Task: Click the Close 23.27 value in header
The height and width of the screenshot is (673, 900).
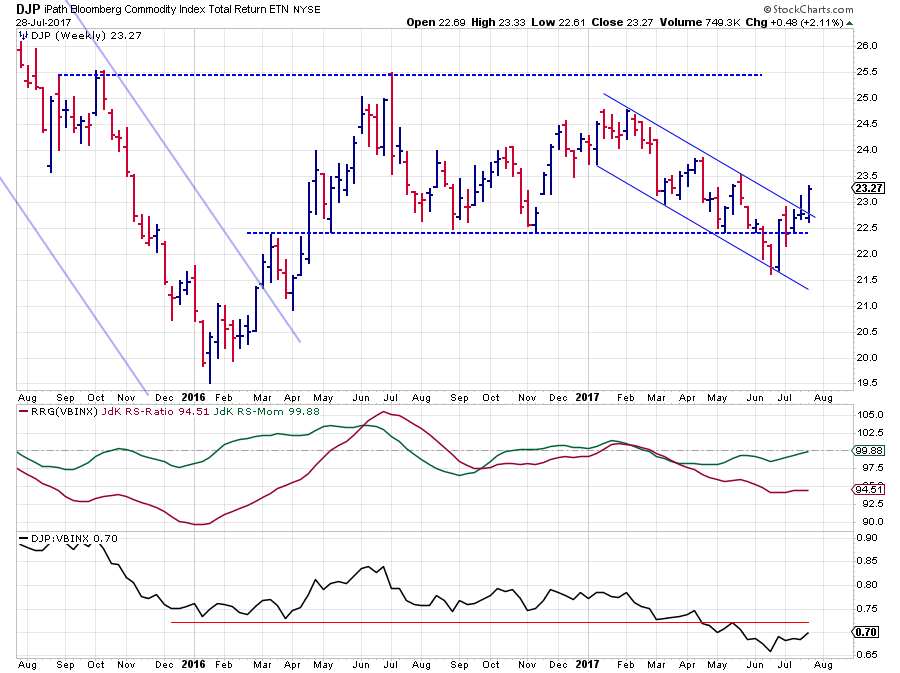Action: point(623,22)
